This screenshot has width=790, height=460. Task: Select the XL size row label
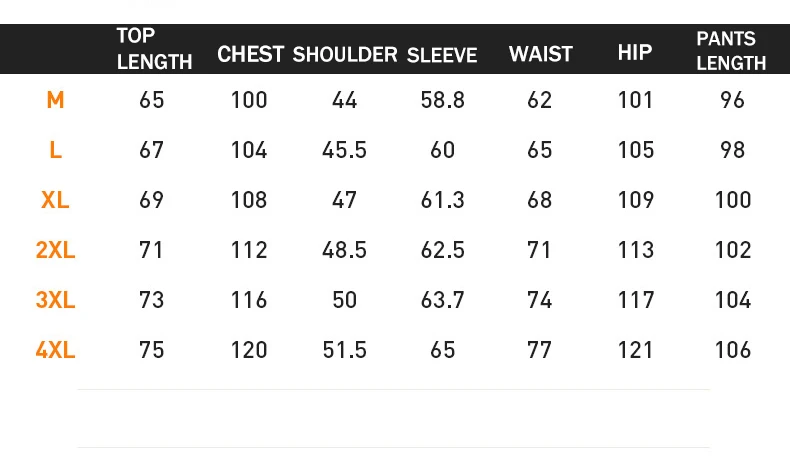(x=55, y=200)
